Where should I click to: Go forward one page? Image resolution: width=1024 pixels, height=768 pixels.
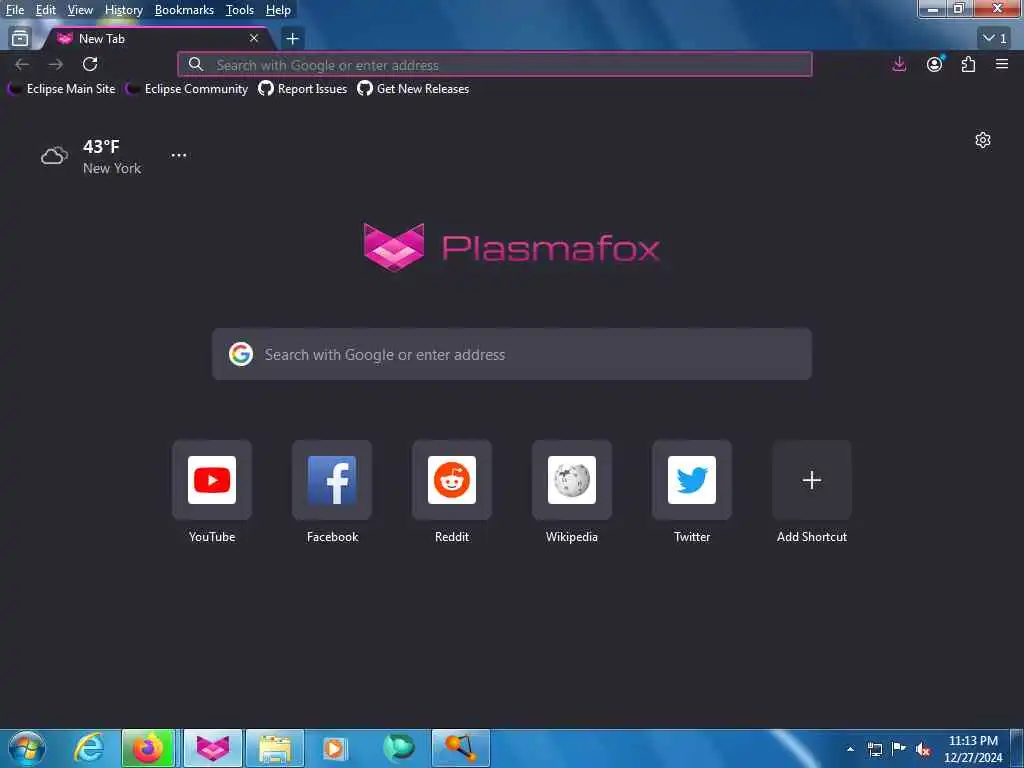pyautogui.click(x=56, y=64)
